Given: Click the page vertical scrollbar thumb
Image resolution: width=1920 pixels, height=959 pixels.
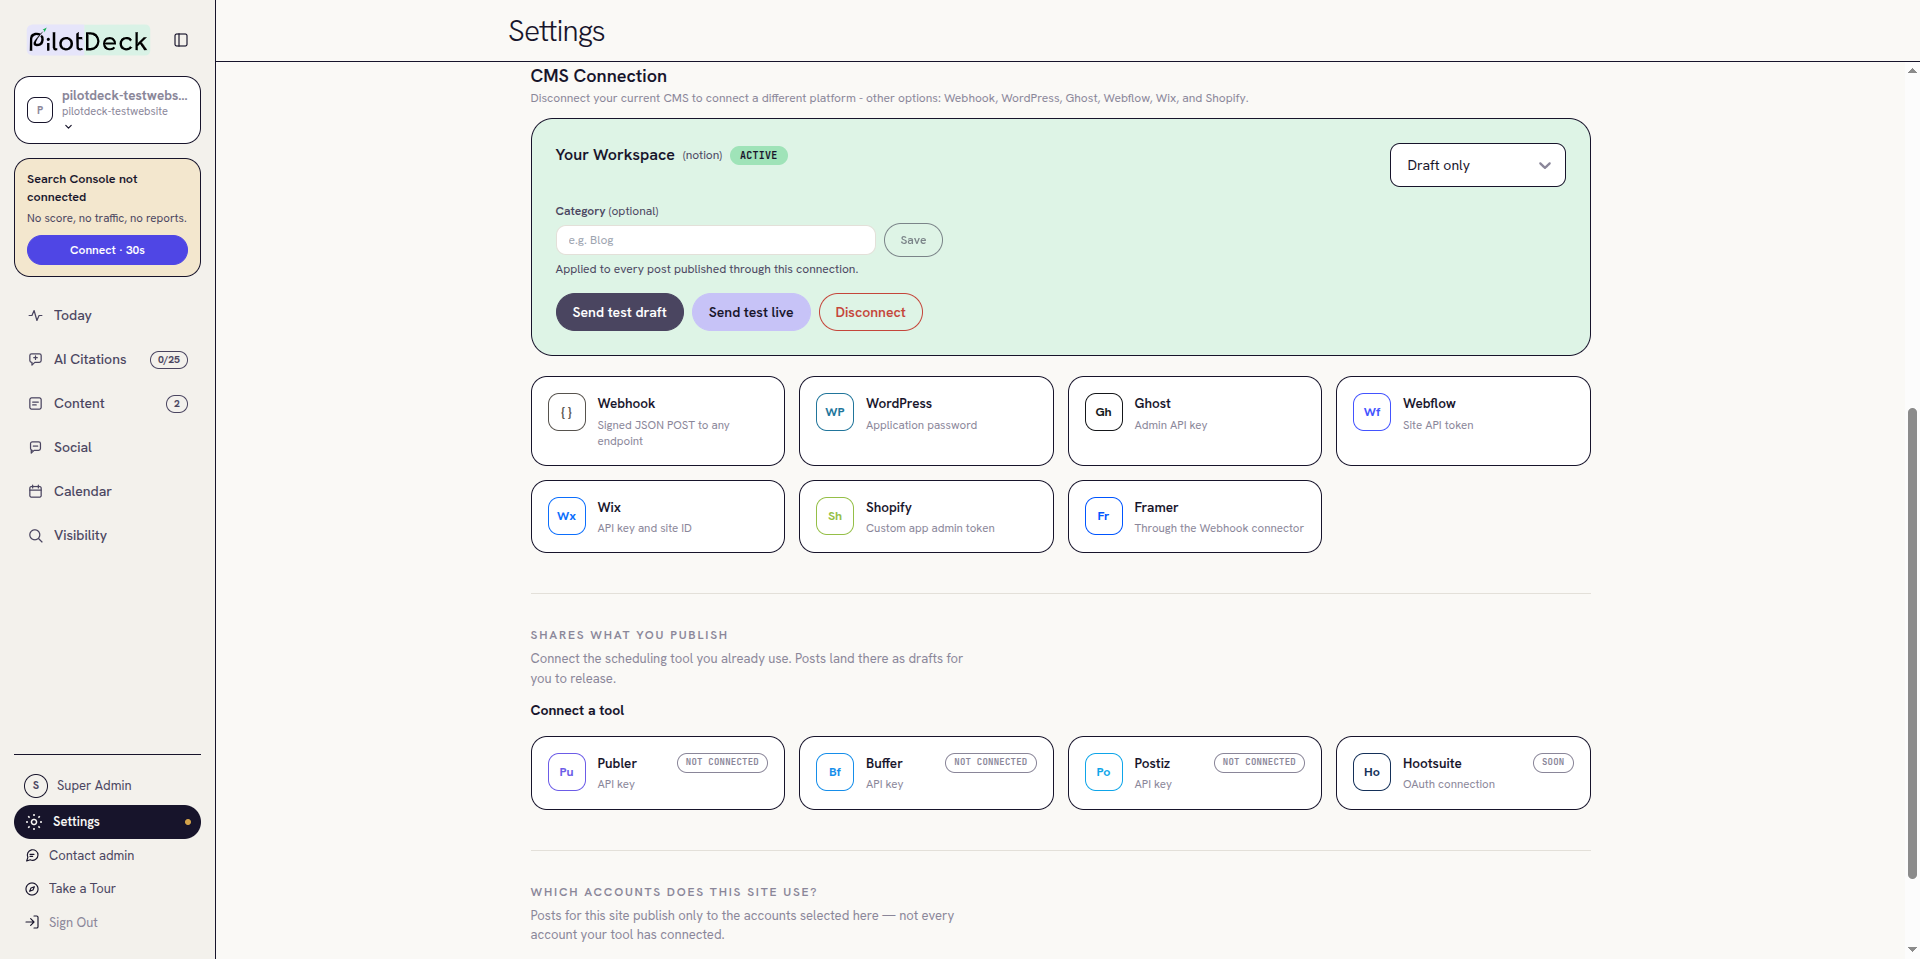Looking at the screenshot, I should coord(1912,642).
